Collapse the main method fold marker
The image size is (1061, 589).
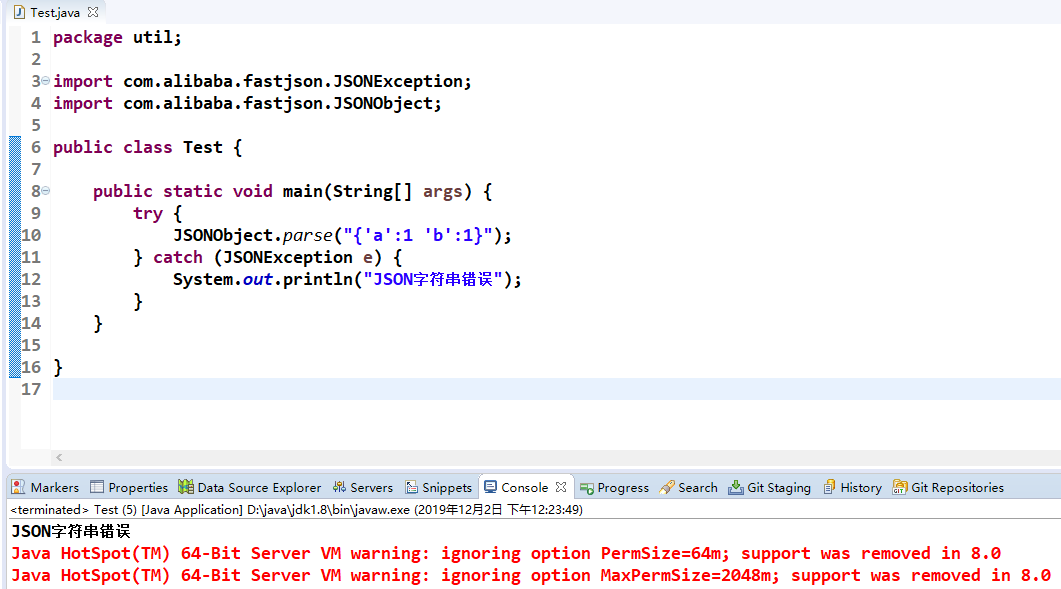[44, 190]
